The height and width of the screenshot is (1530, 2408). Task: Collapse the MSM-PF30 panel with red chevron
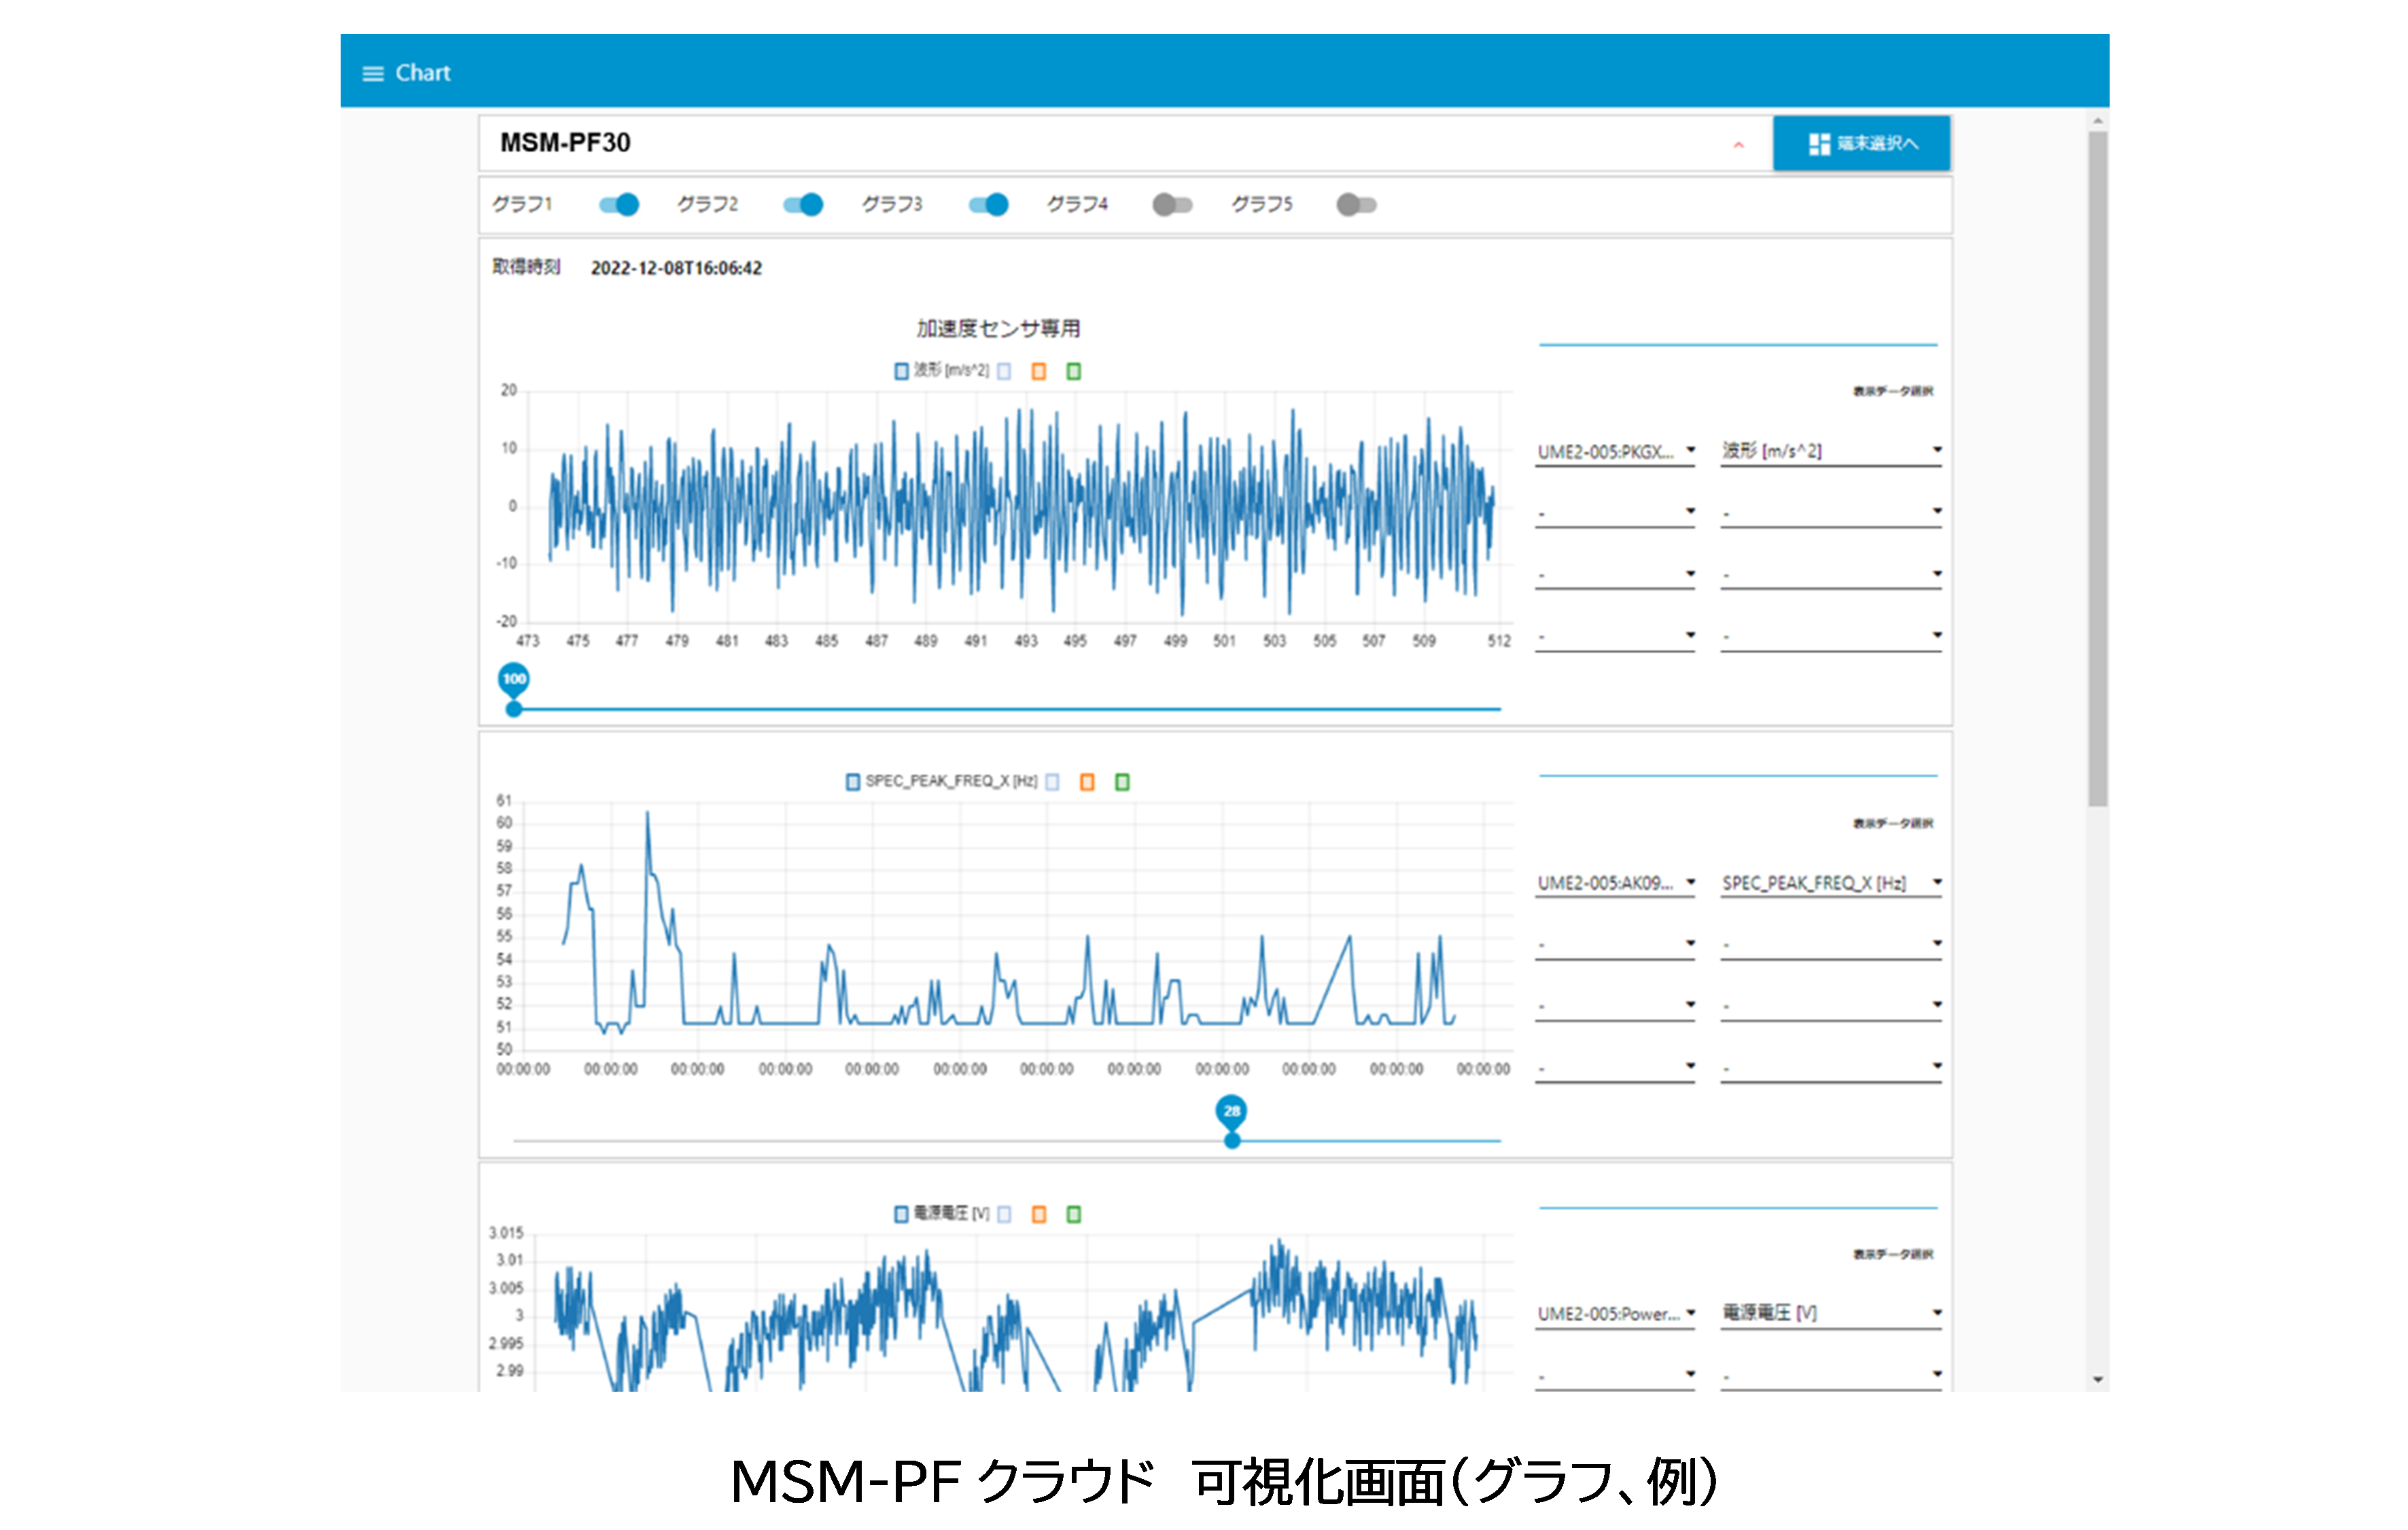coord(1738,145)
